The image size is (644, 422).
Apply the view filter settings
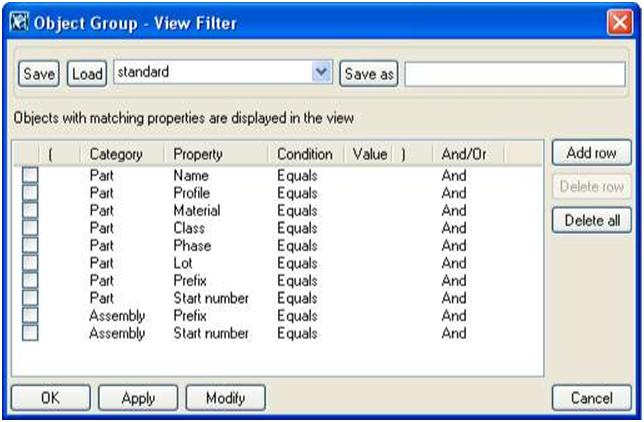(138, 397)
